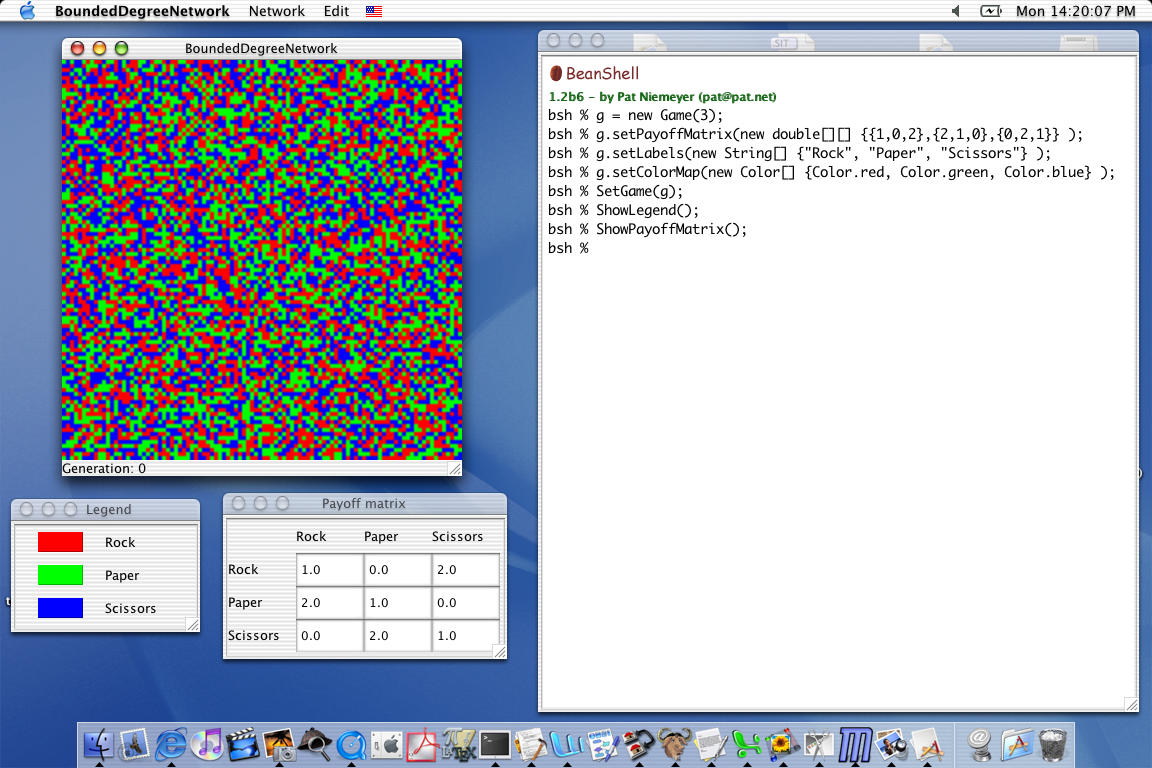Open the Network menu
Viewport: 1152px width, 768px height.
[x=276, y=11]
